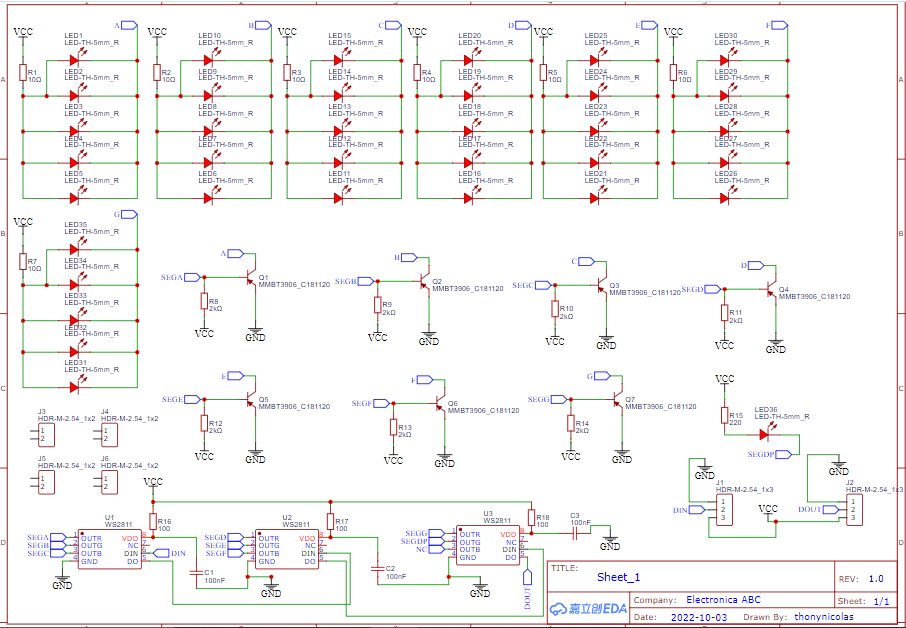Select the LED1 diode symbol
This screenshot has height=628, width=906.
coord(76,59)
